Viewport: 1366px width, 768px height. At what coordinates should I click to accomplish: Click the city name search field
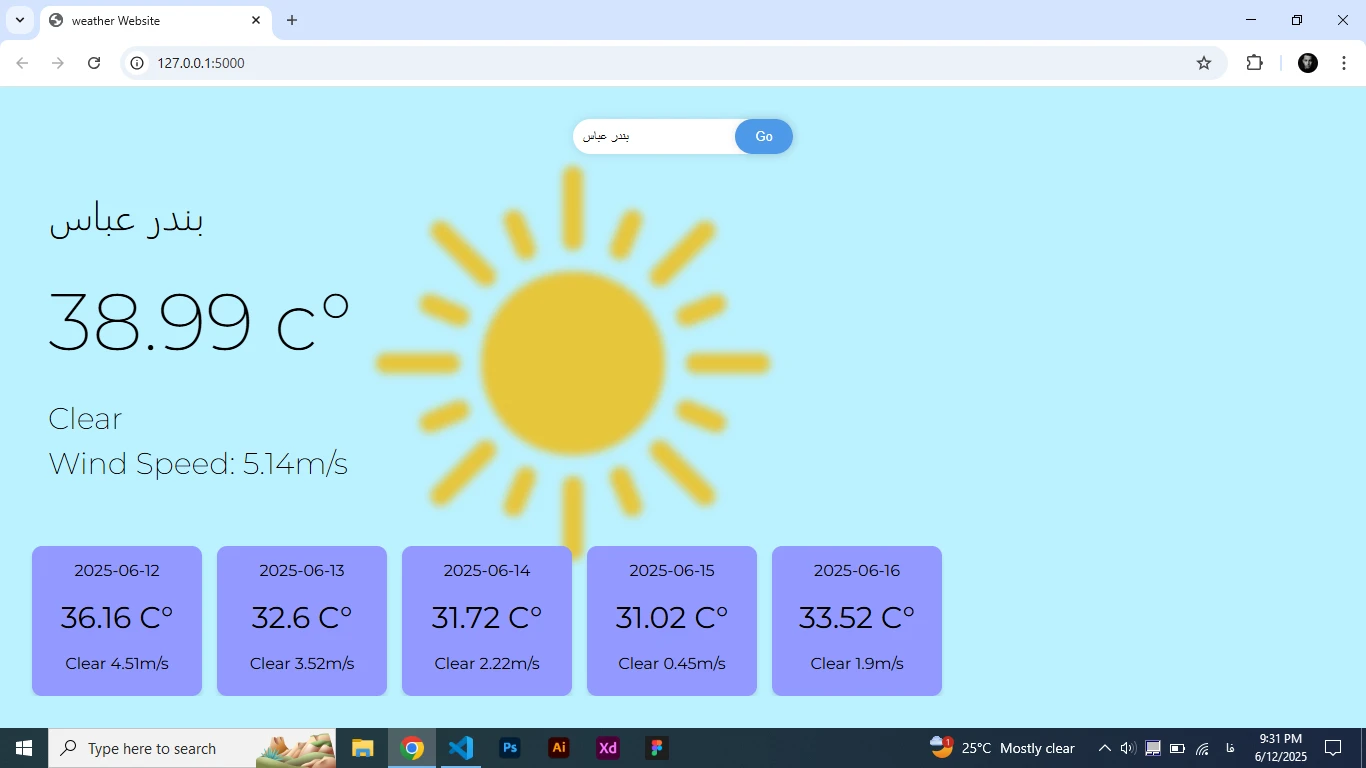click(655, 137)
